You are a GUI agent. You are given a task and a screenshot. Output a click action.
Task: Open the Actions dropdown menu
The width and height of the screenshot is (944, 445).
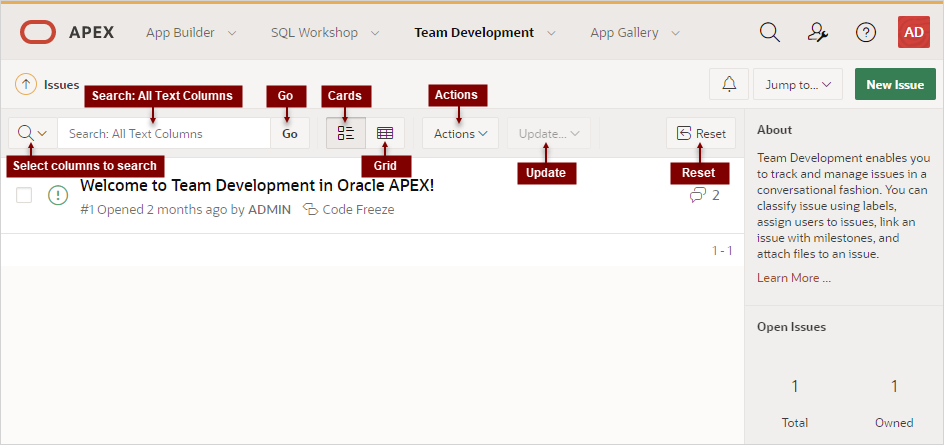click(460, 133)
